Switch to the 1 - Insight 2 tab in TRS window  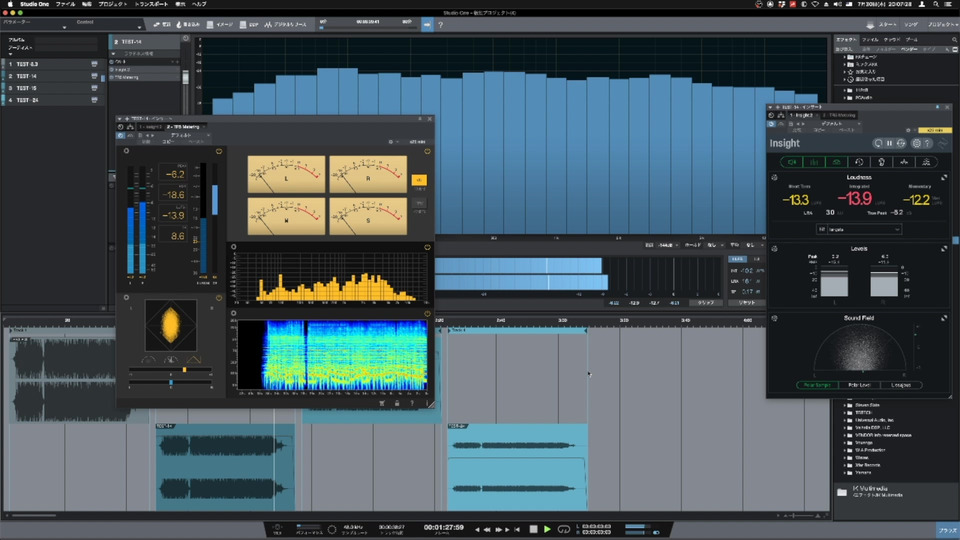(151, 127)
